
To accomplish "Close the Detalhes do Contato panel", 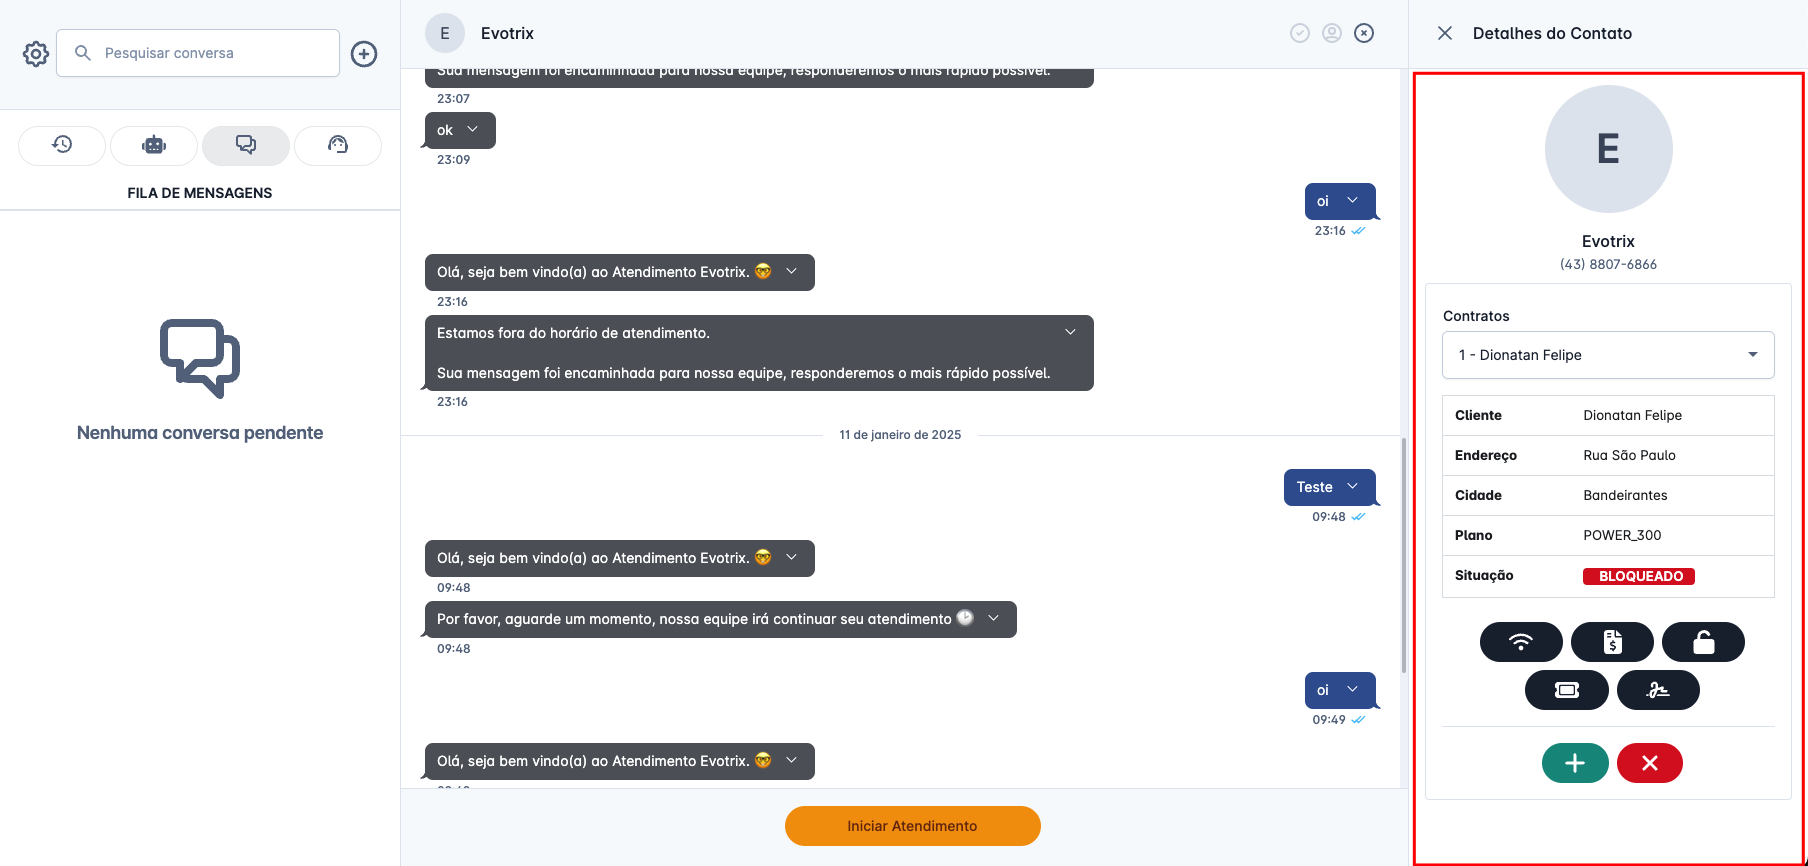I will pos(1445,33).
